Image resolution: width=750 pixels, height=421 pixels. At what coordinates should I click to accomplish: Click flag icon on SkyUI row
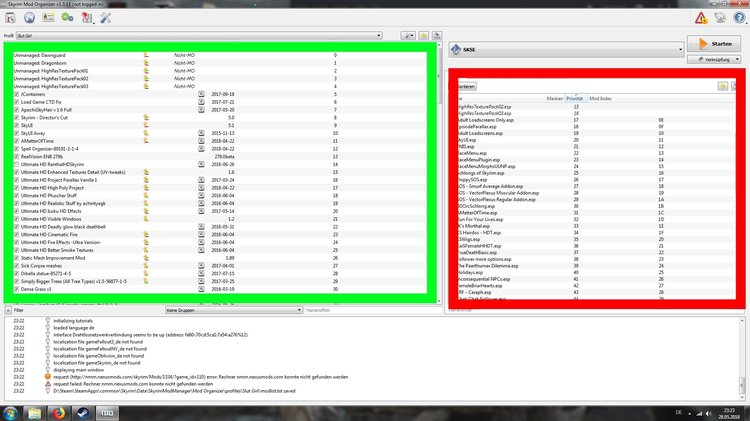(146, 125)
